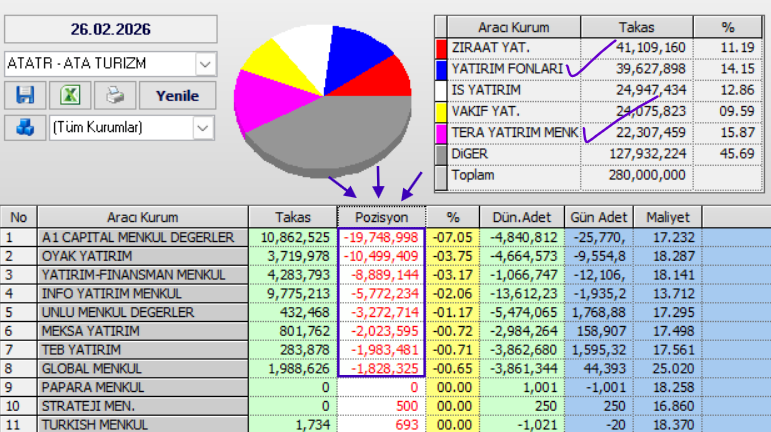Click position value -8,889,144
Image resolution: width=771 pixels, height=432 pixels.
click(x=385, y=275)
